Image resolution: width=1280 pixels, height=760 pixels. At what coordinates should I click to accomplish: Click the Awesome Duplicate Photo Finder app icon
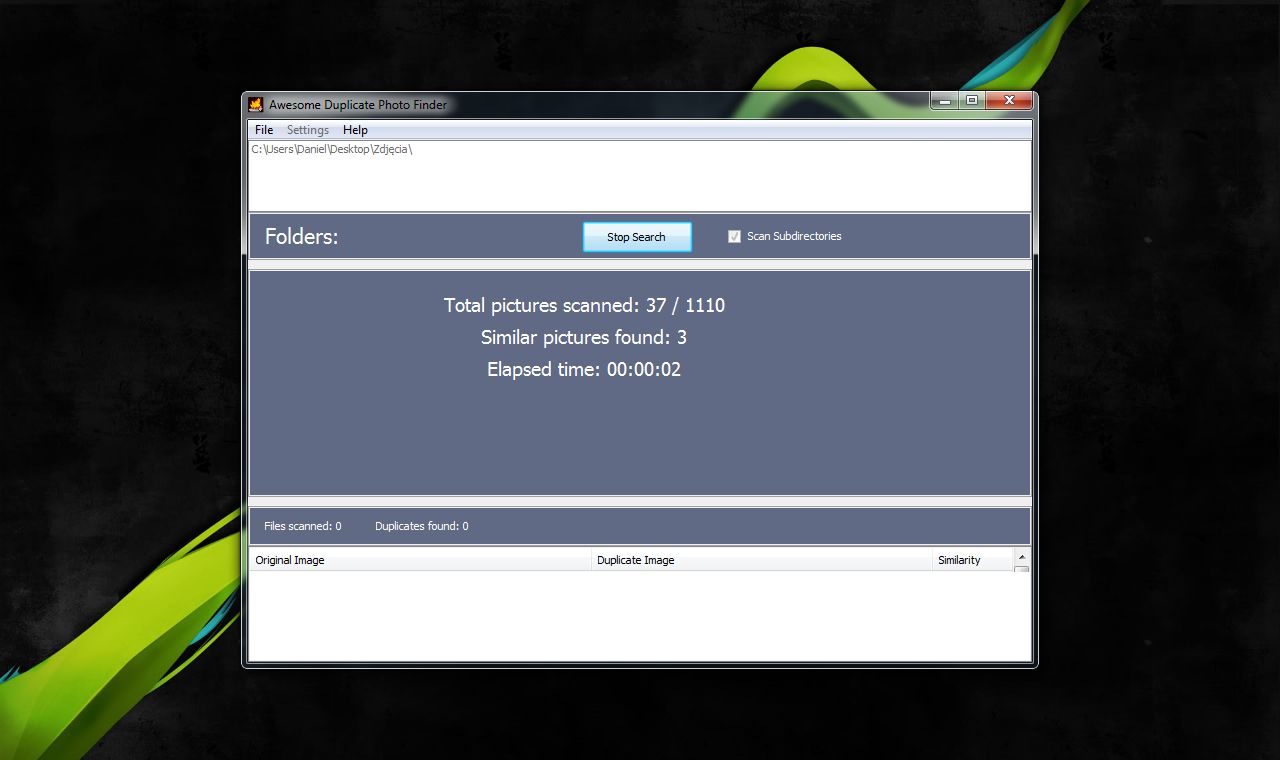(x=256, y=104)
